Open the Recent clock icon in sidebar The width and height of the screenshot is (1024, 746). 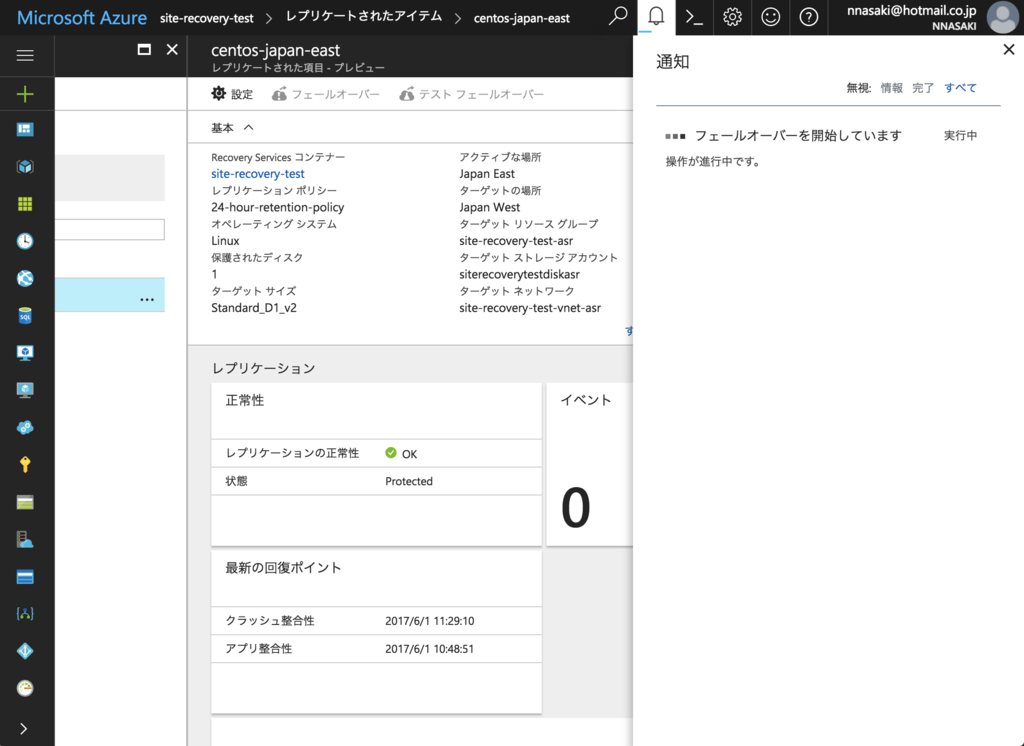click(x=25, y=241)
